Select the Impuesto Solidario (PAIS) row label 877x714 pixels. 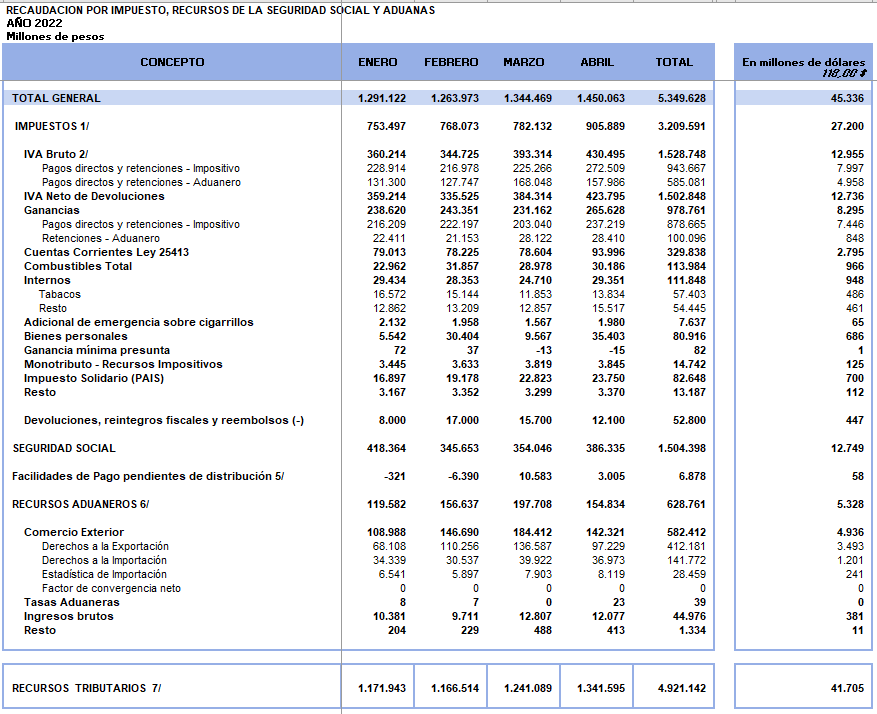point(92,378)
